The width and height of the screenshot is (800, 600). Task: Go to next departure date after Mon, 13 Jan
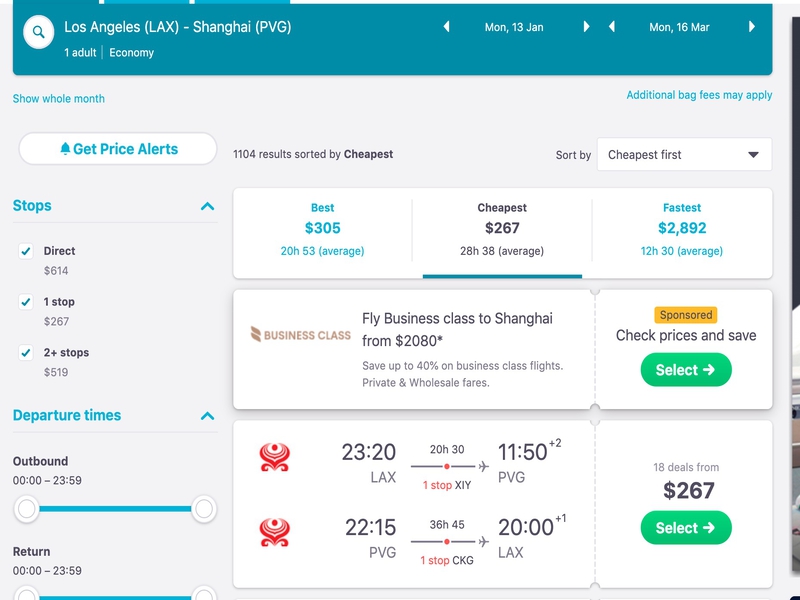pos(586,27)
